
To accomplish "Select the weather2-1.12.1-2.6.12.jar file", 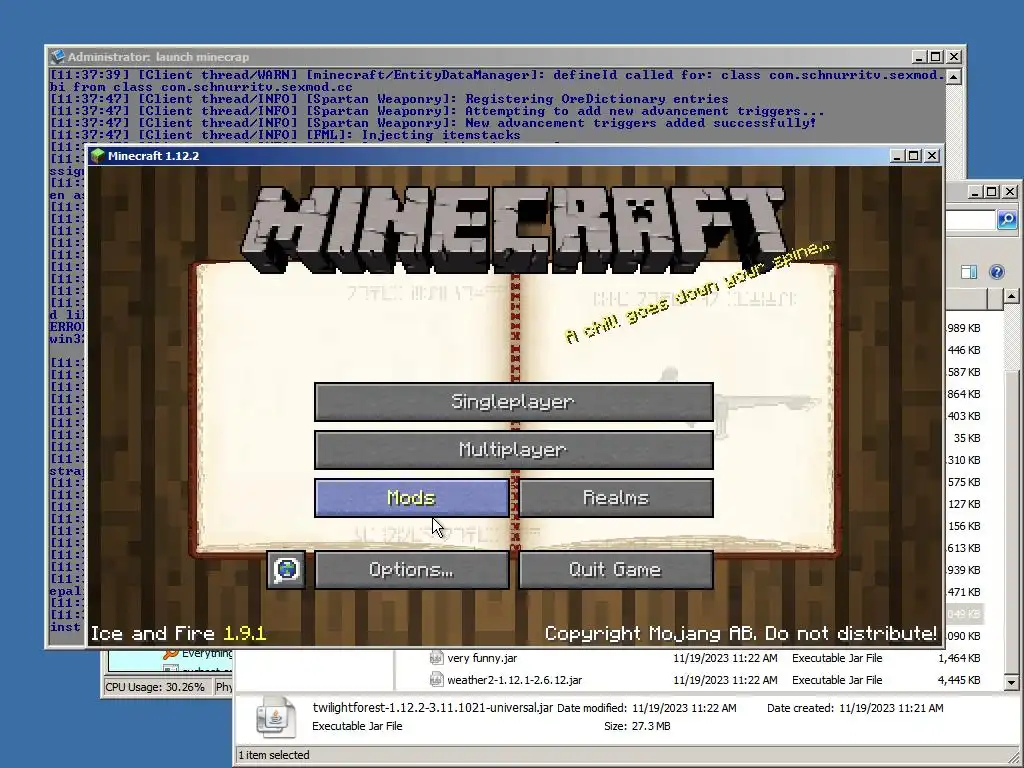I will coord(515,680).
